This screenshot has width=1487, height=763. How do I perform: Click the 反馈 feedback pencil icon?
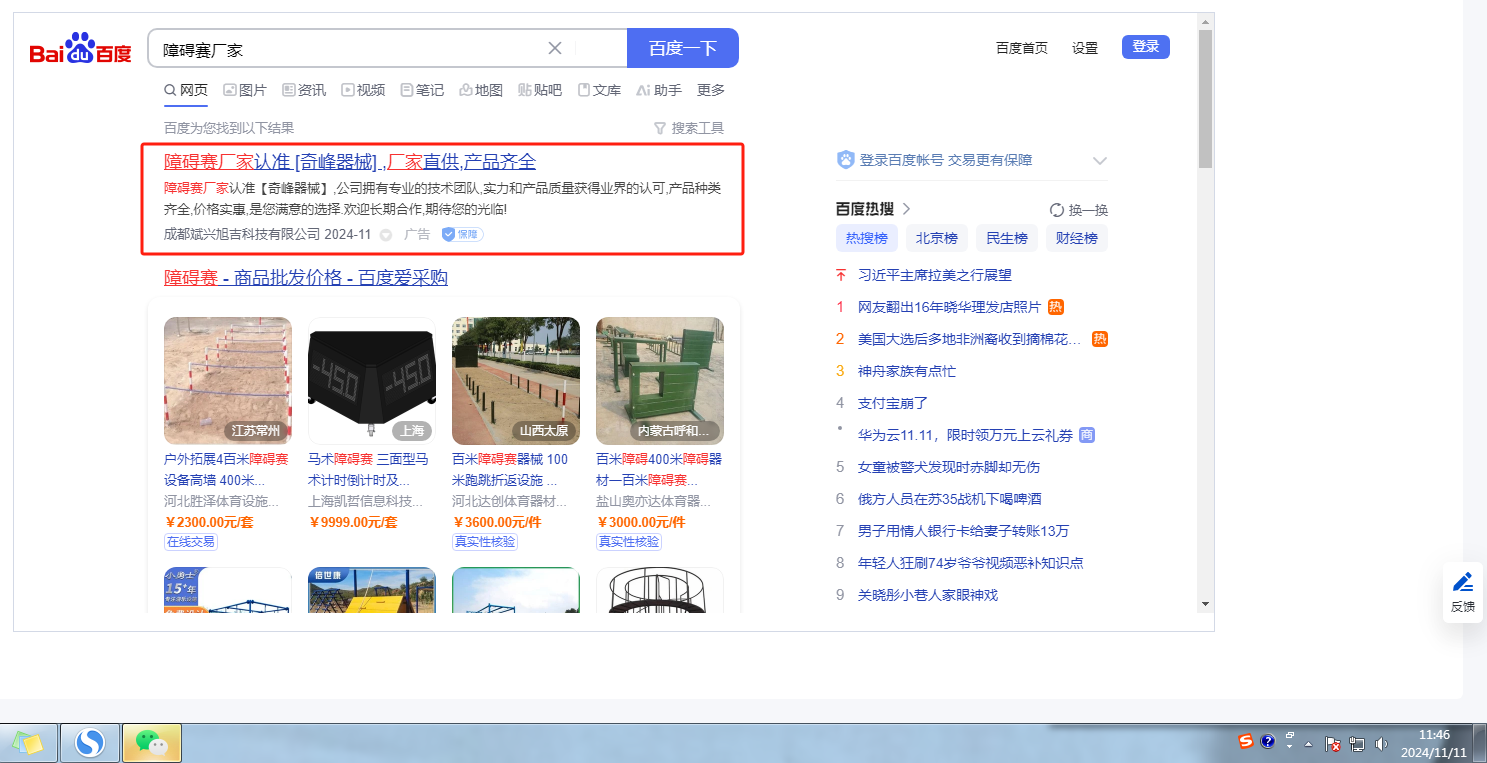click(x=1463, y=582)
